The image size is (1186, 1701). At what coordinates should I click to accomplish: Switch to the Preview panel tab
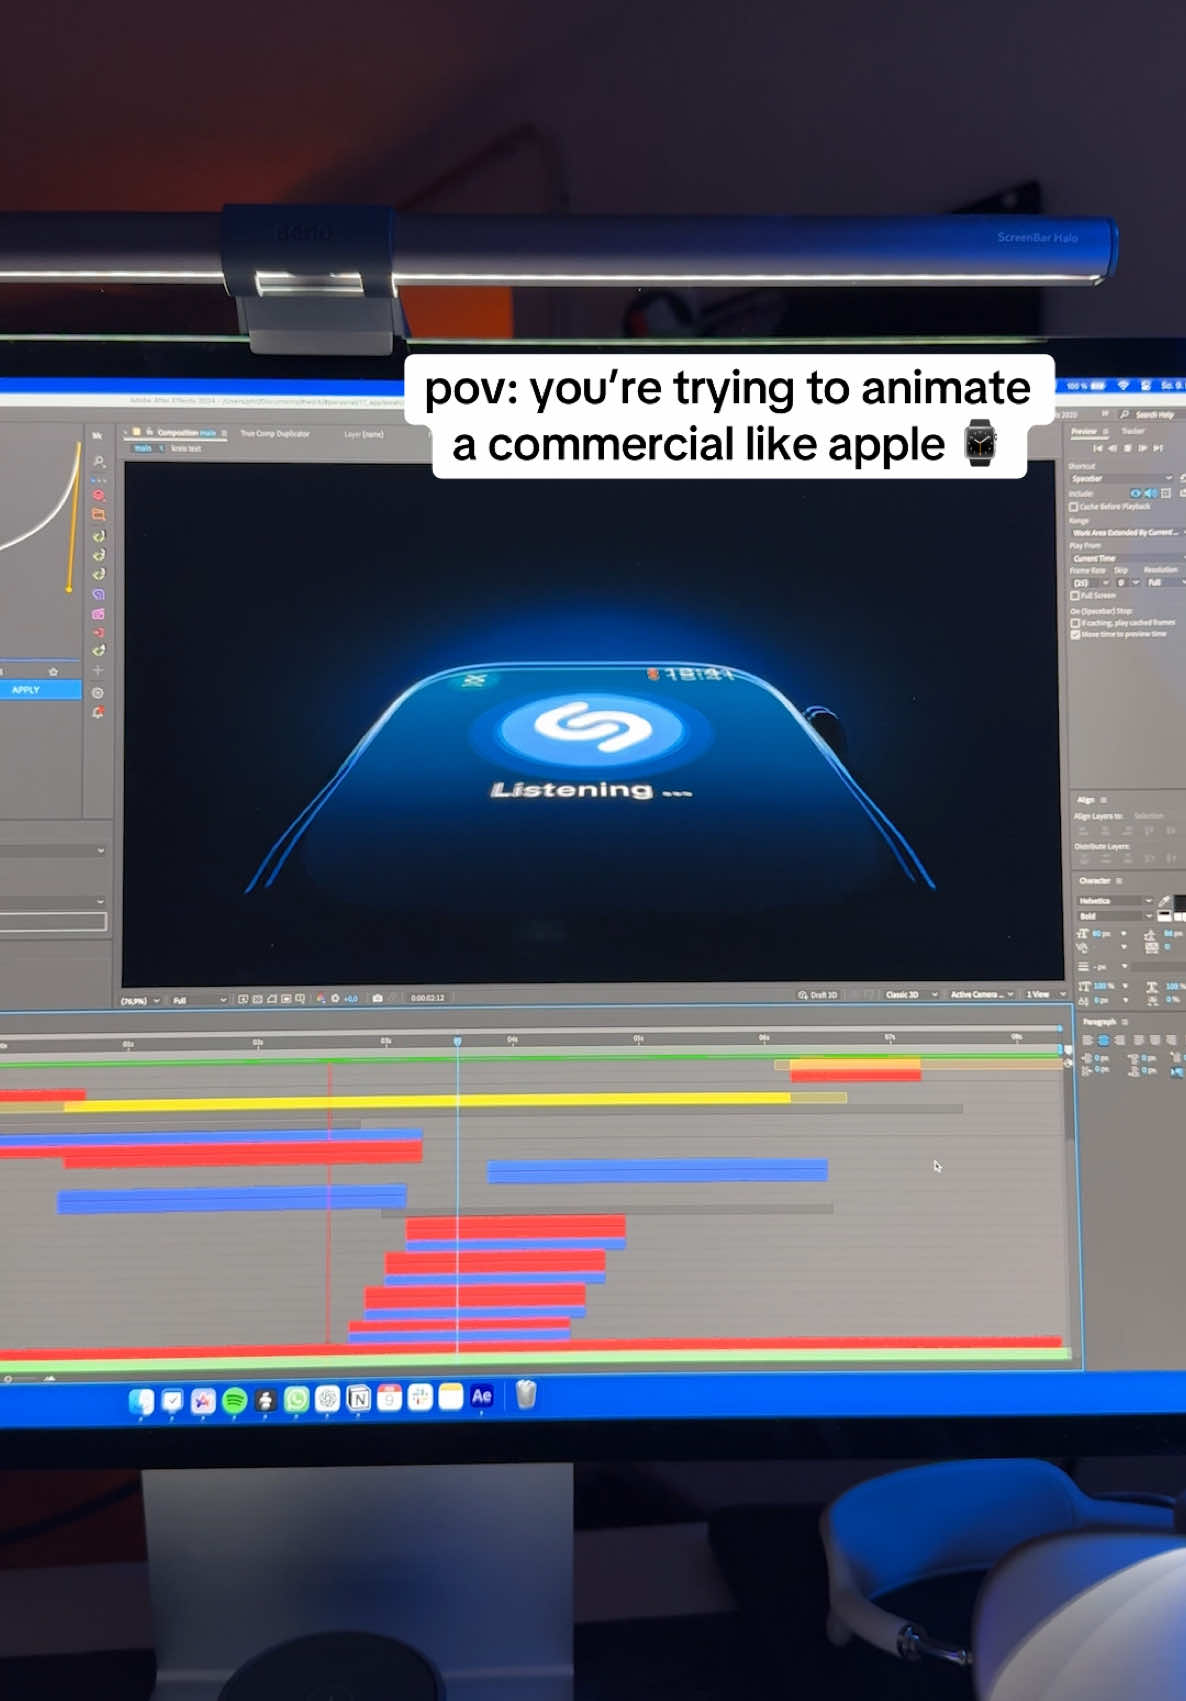pyautogui.click(x=1084, y=431)
